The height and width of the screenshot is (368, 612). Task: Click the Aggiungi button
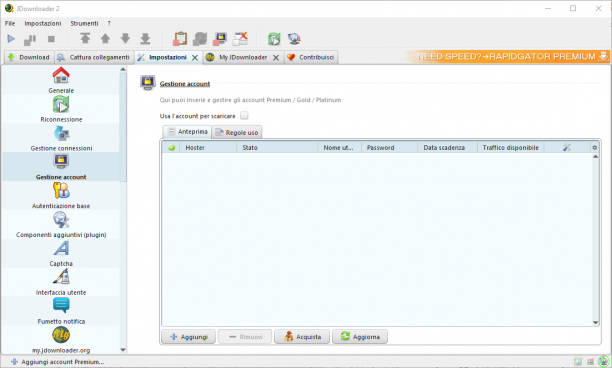(189, 337)
